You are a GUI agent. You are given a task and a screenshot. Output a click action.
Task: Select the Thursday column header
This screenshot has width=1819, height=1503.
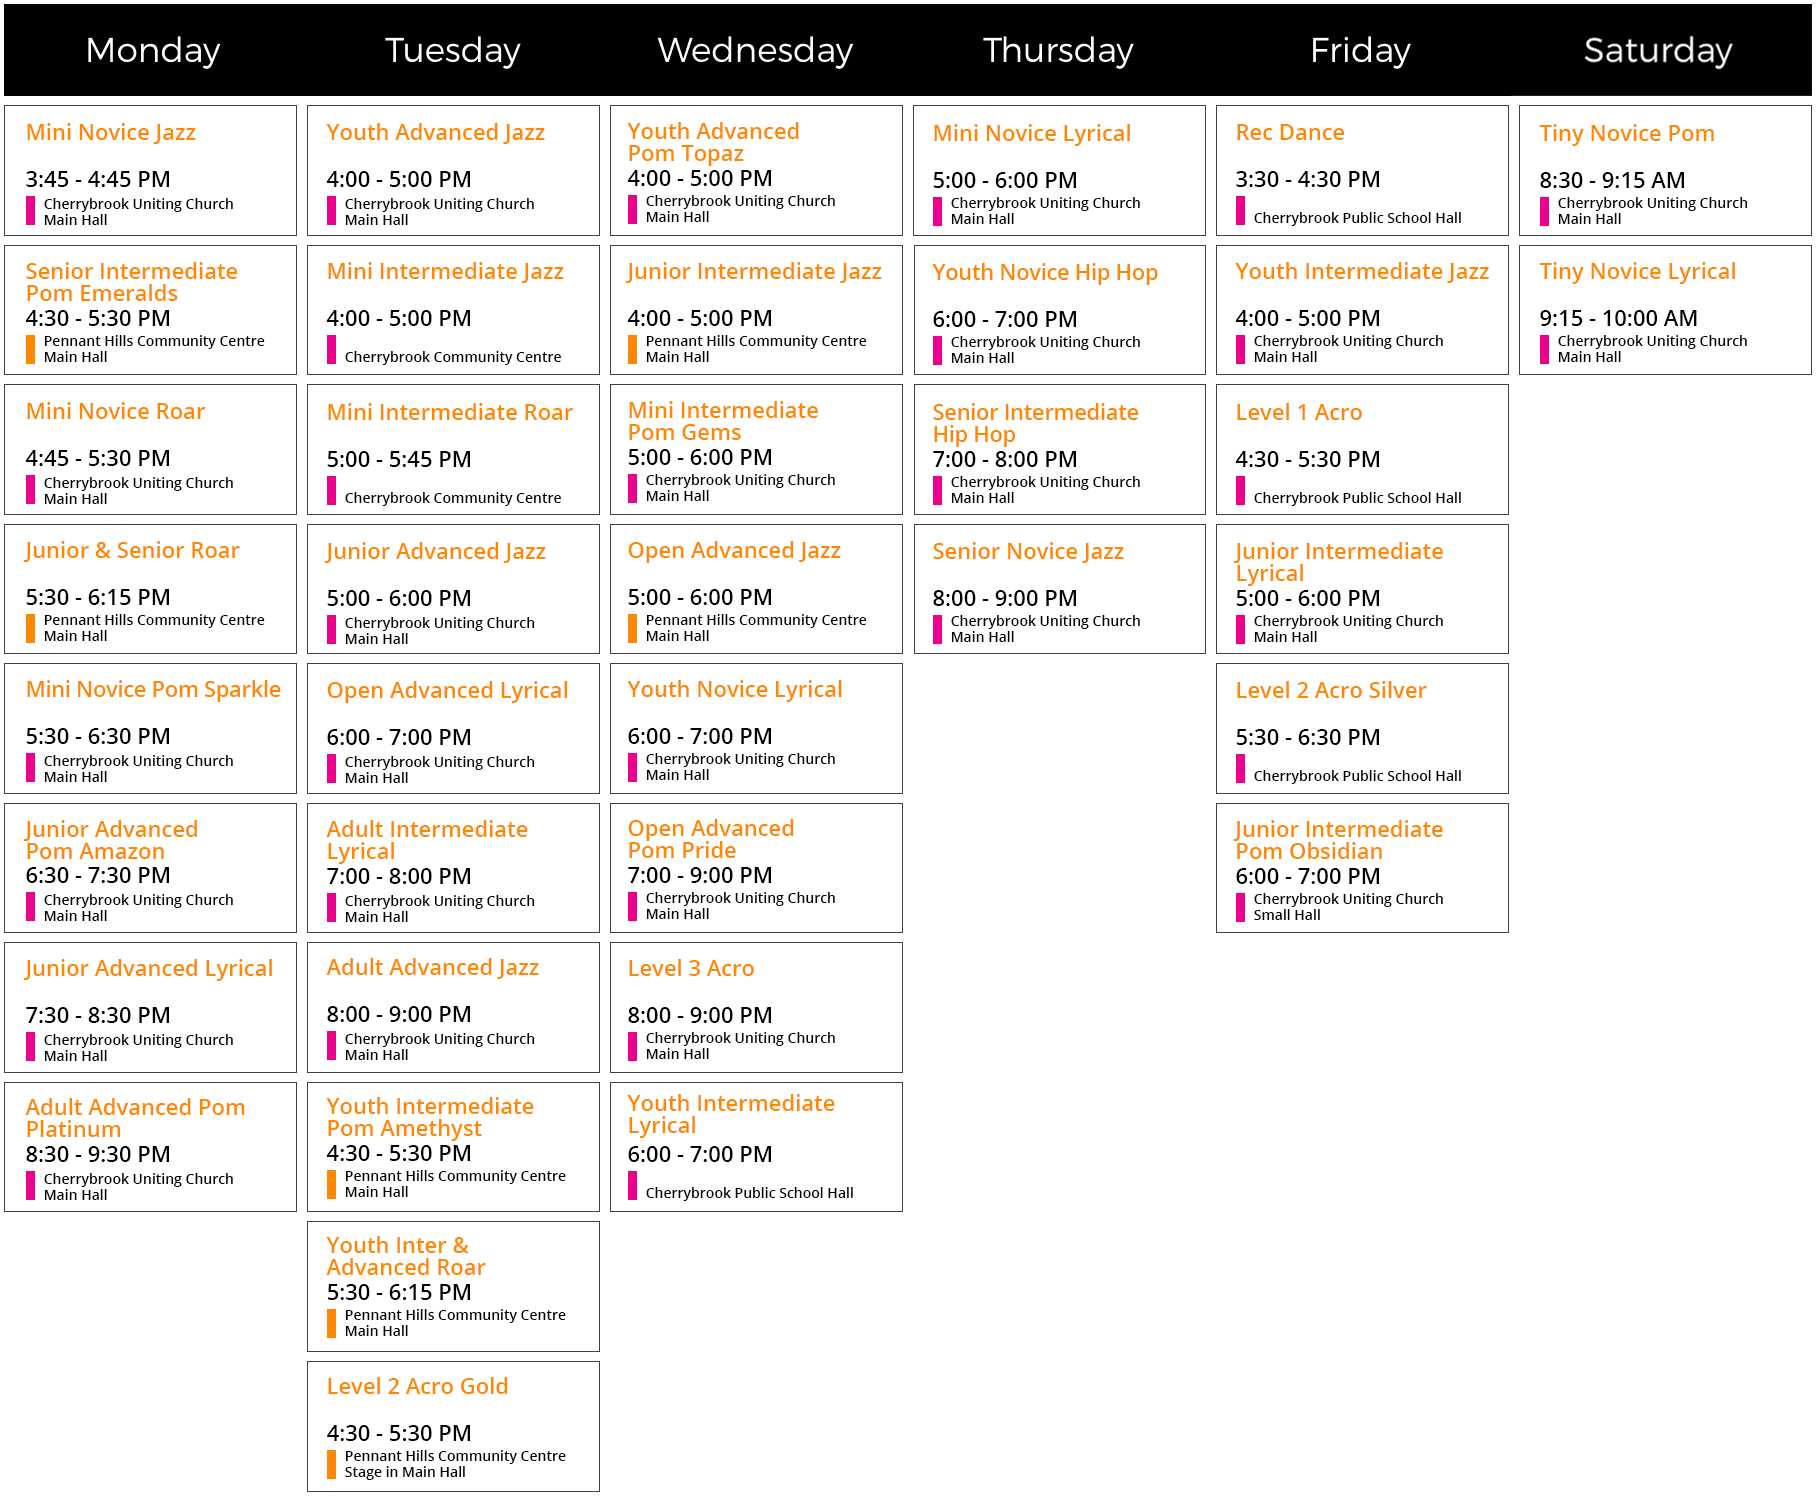1058,50
